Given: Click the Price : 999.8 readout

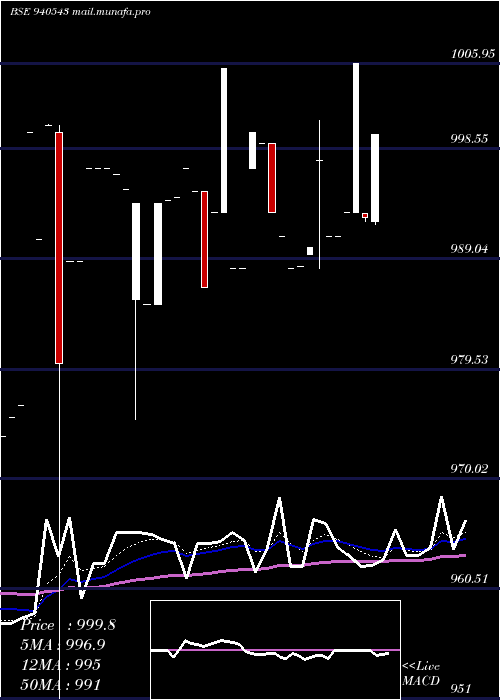Looking at the screenshot, I should coord(68,625).
